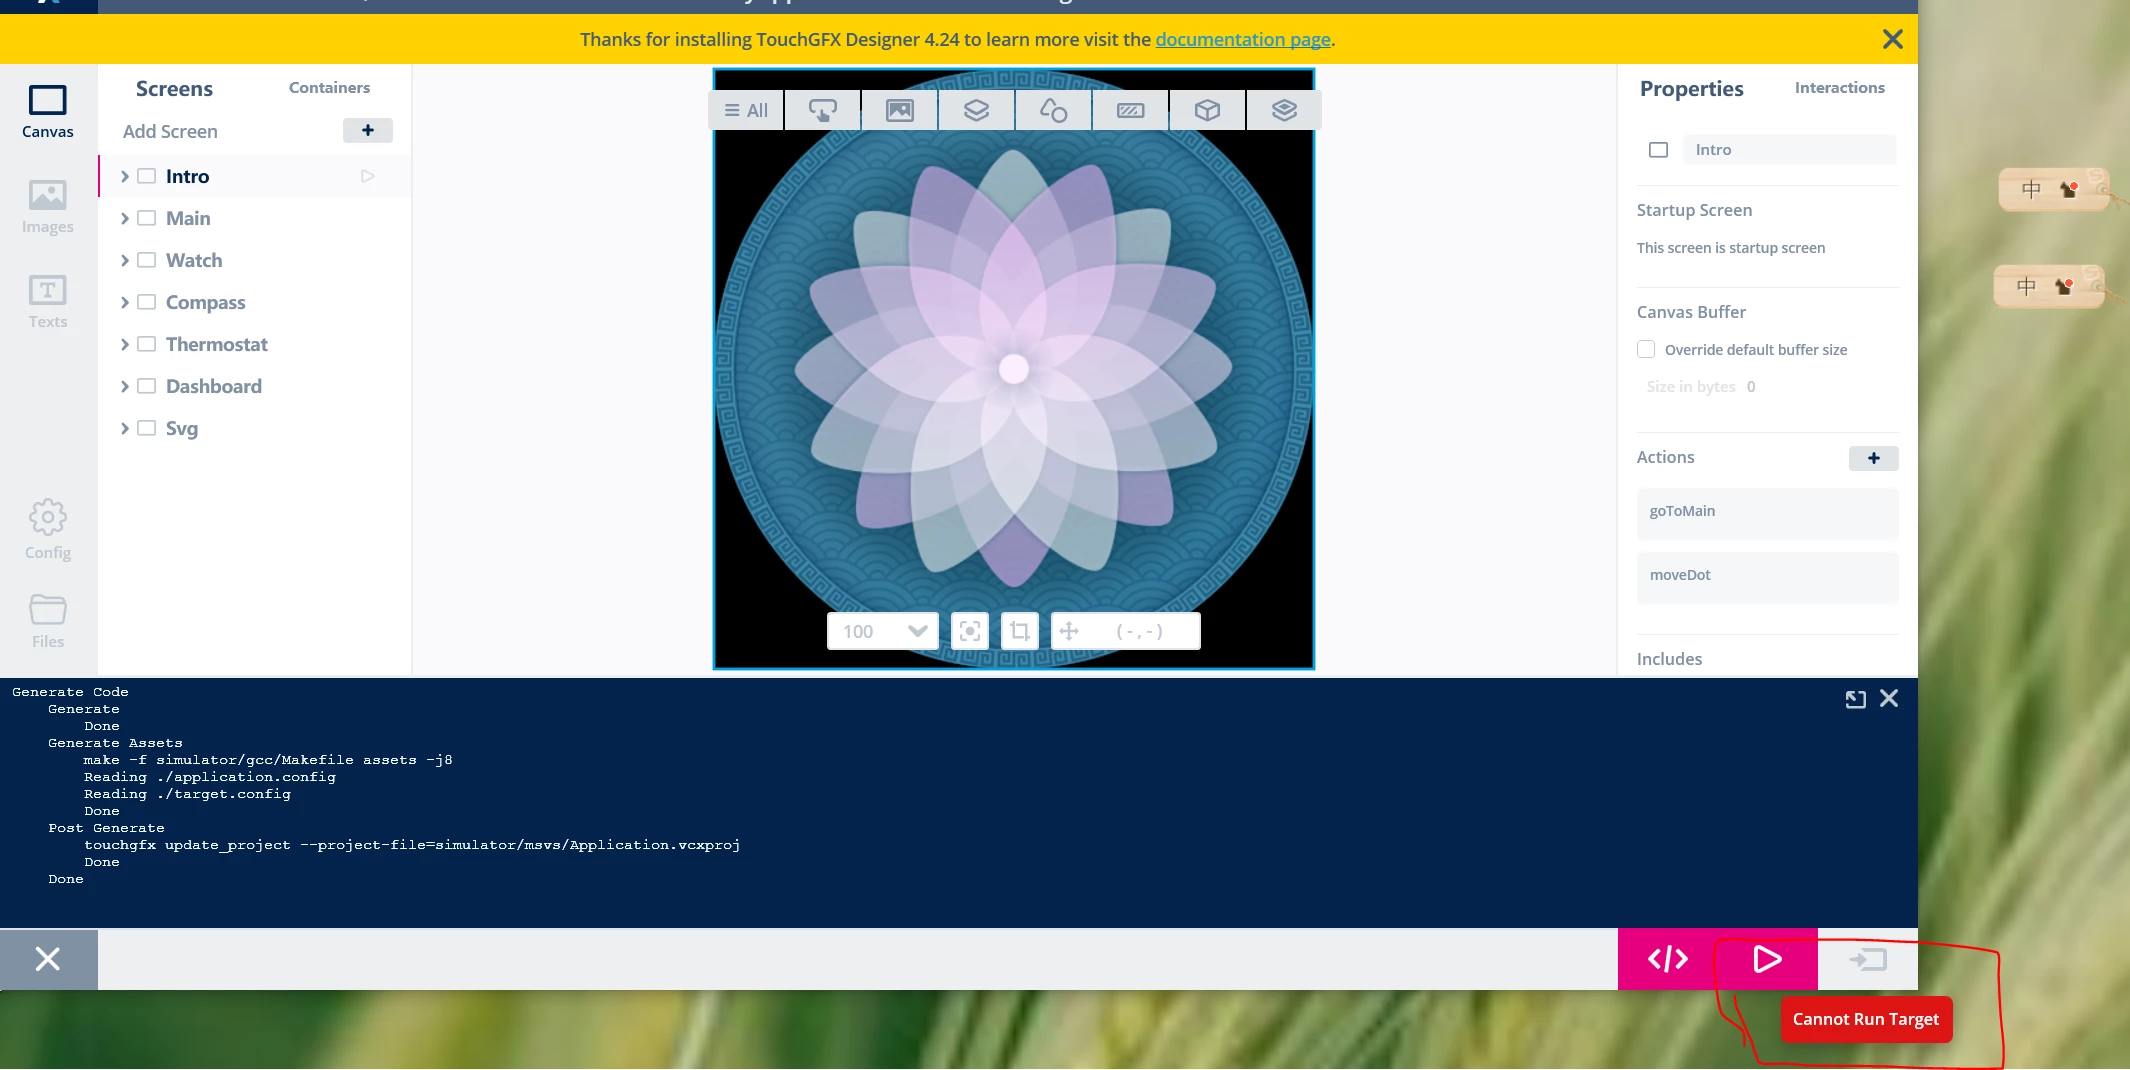This screenshot has width=2130, height=1070.
Task: Switch to the Containers tab
Action: pyautogui.click(x=329, y=88)
